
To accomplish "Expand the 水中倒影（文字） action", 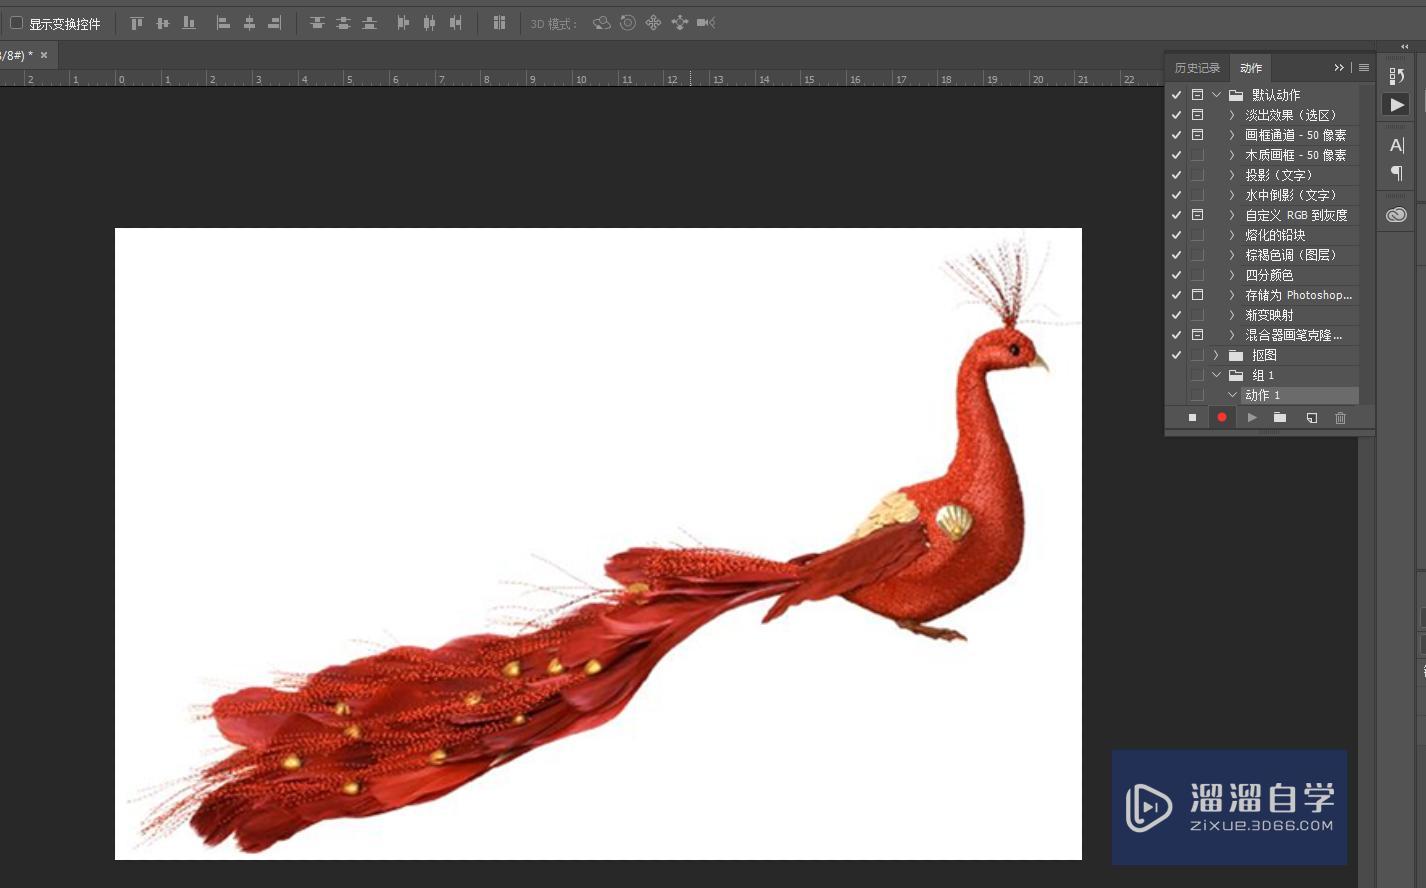I will coord(1232,195).
